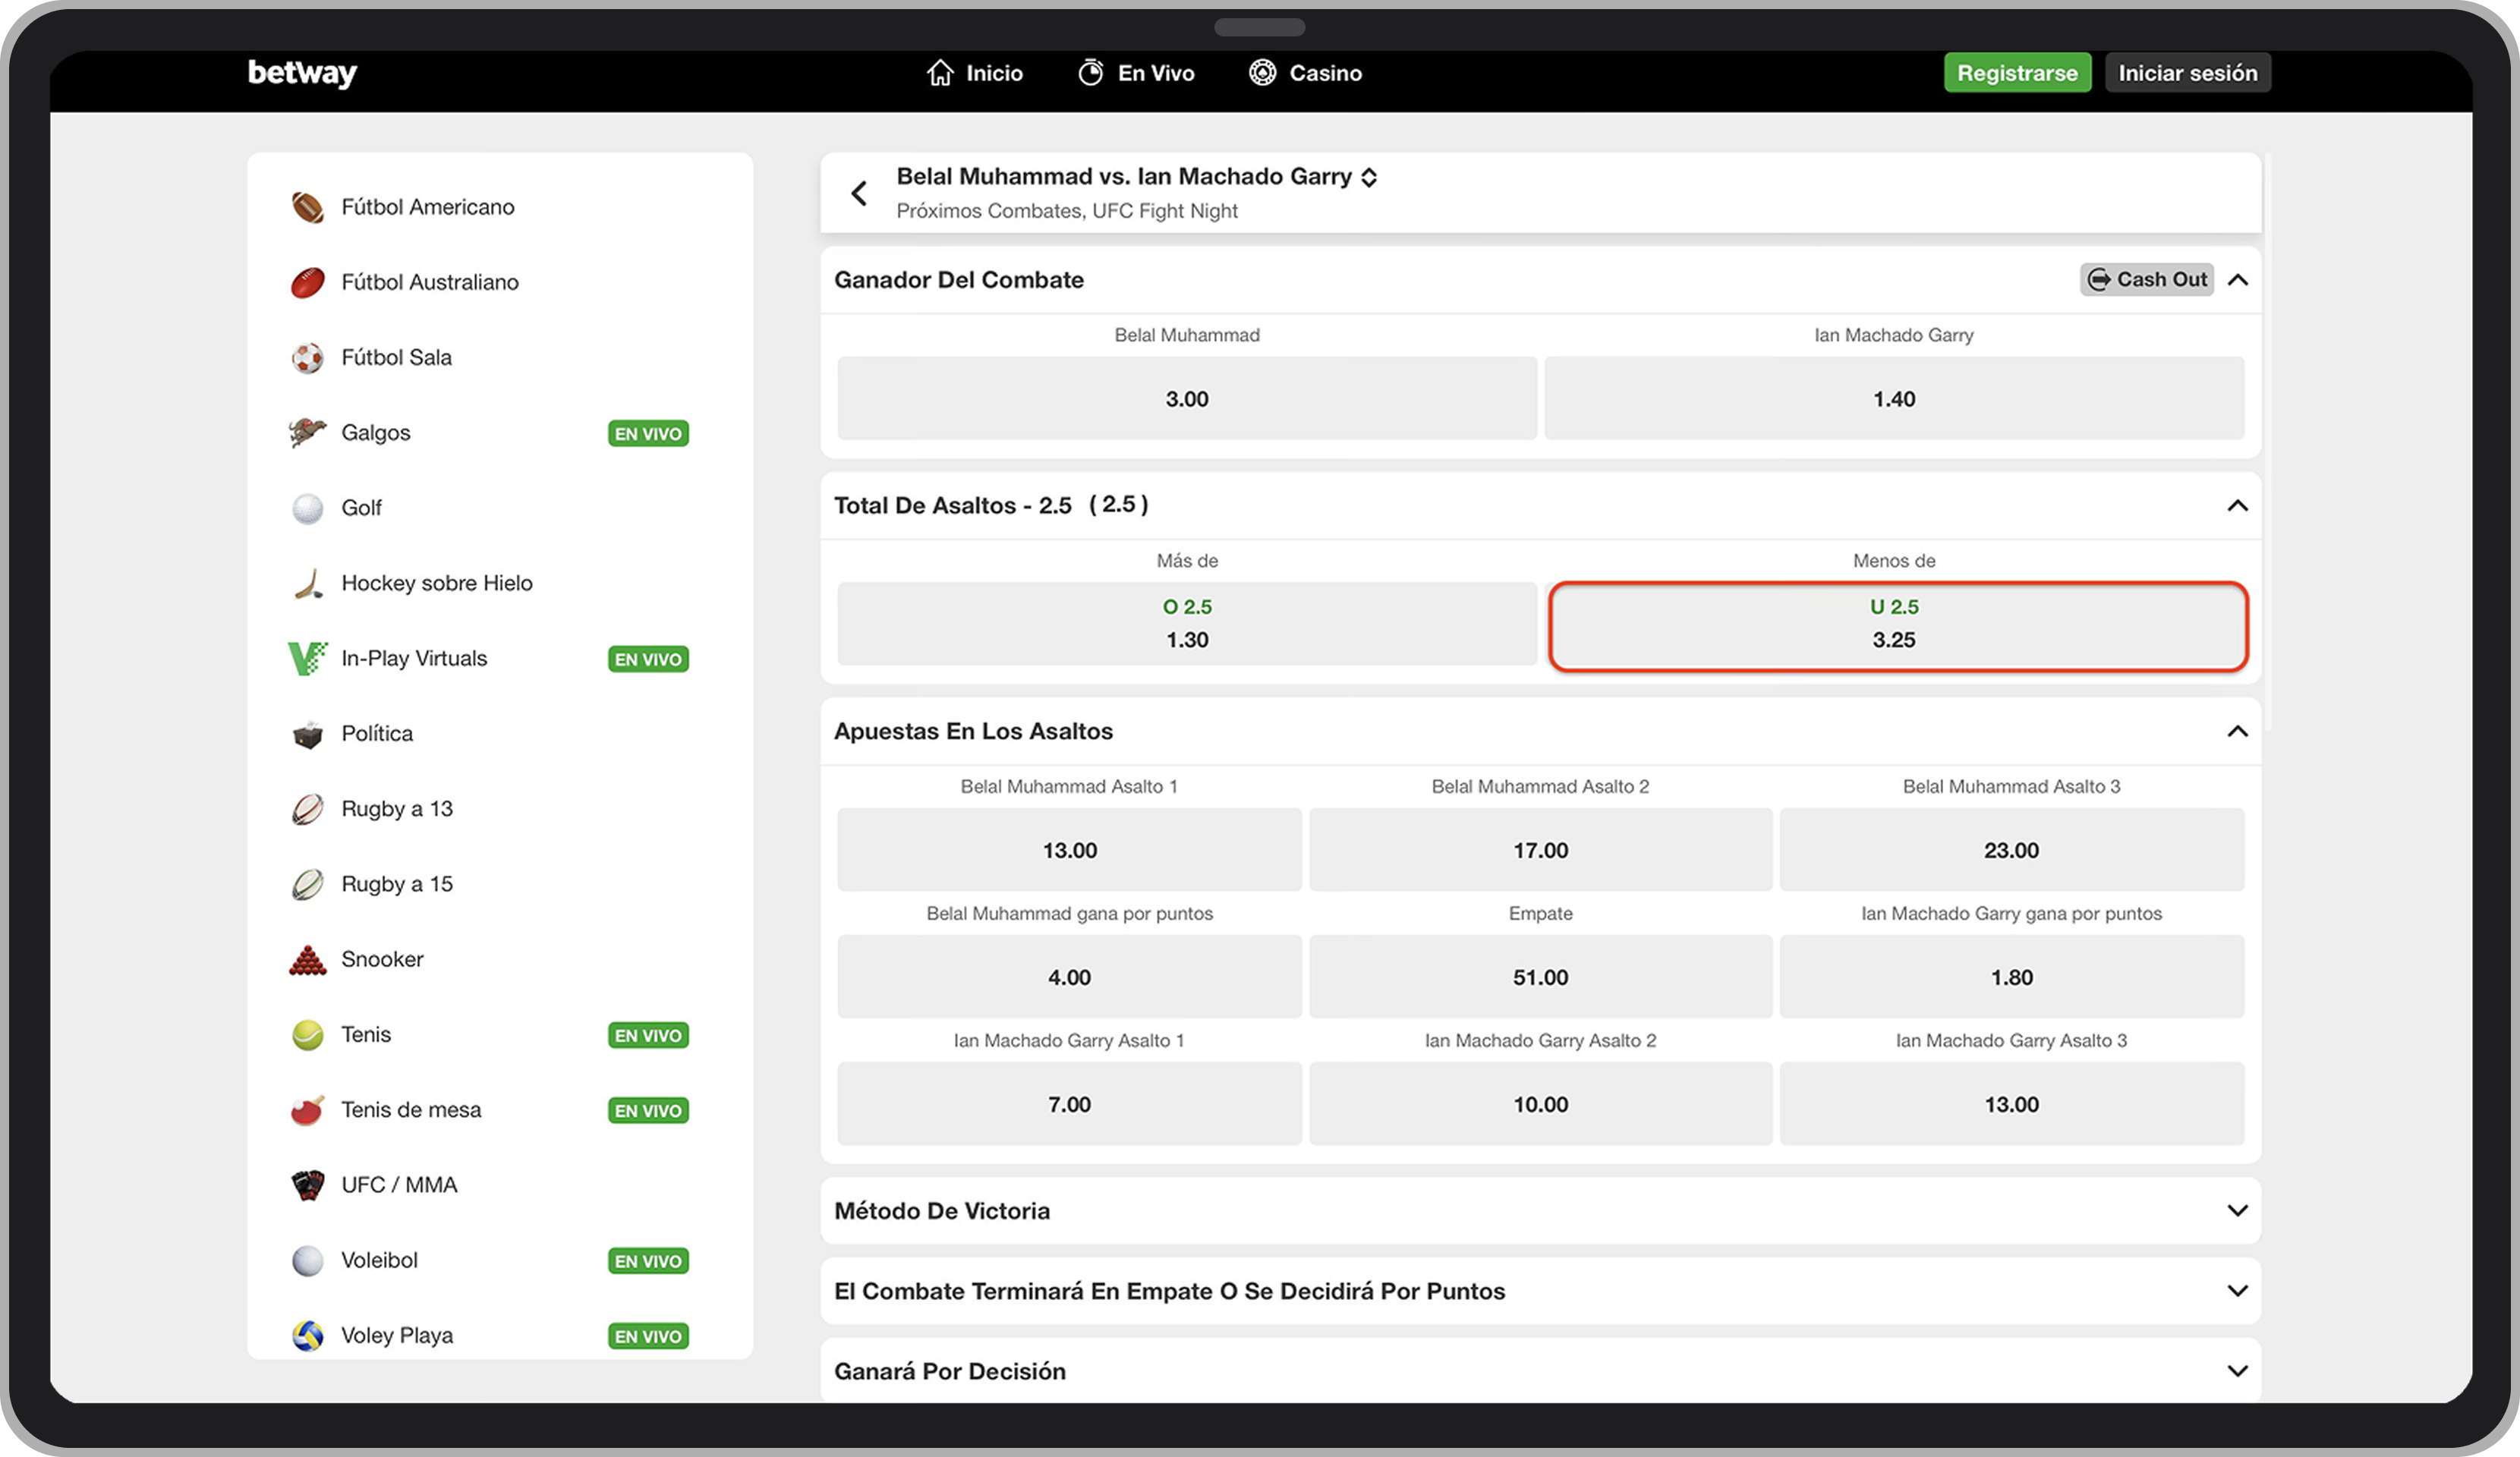
Task: Select the Fútbol Americano sport icon
Action: tap(307, 206)
